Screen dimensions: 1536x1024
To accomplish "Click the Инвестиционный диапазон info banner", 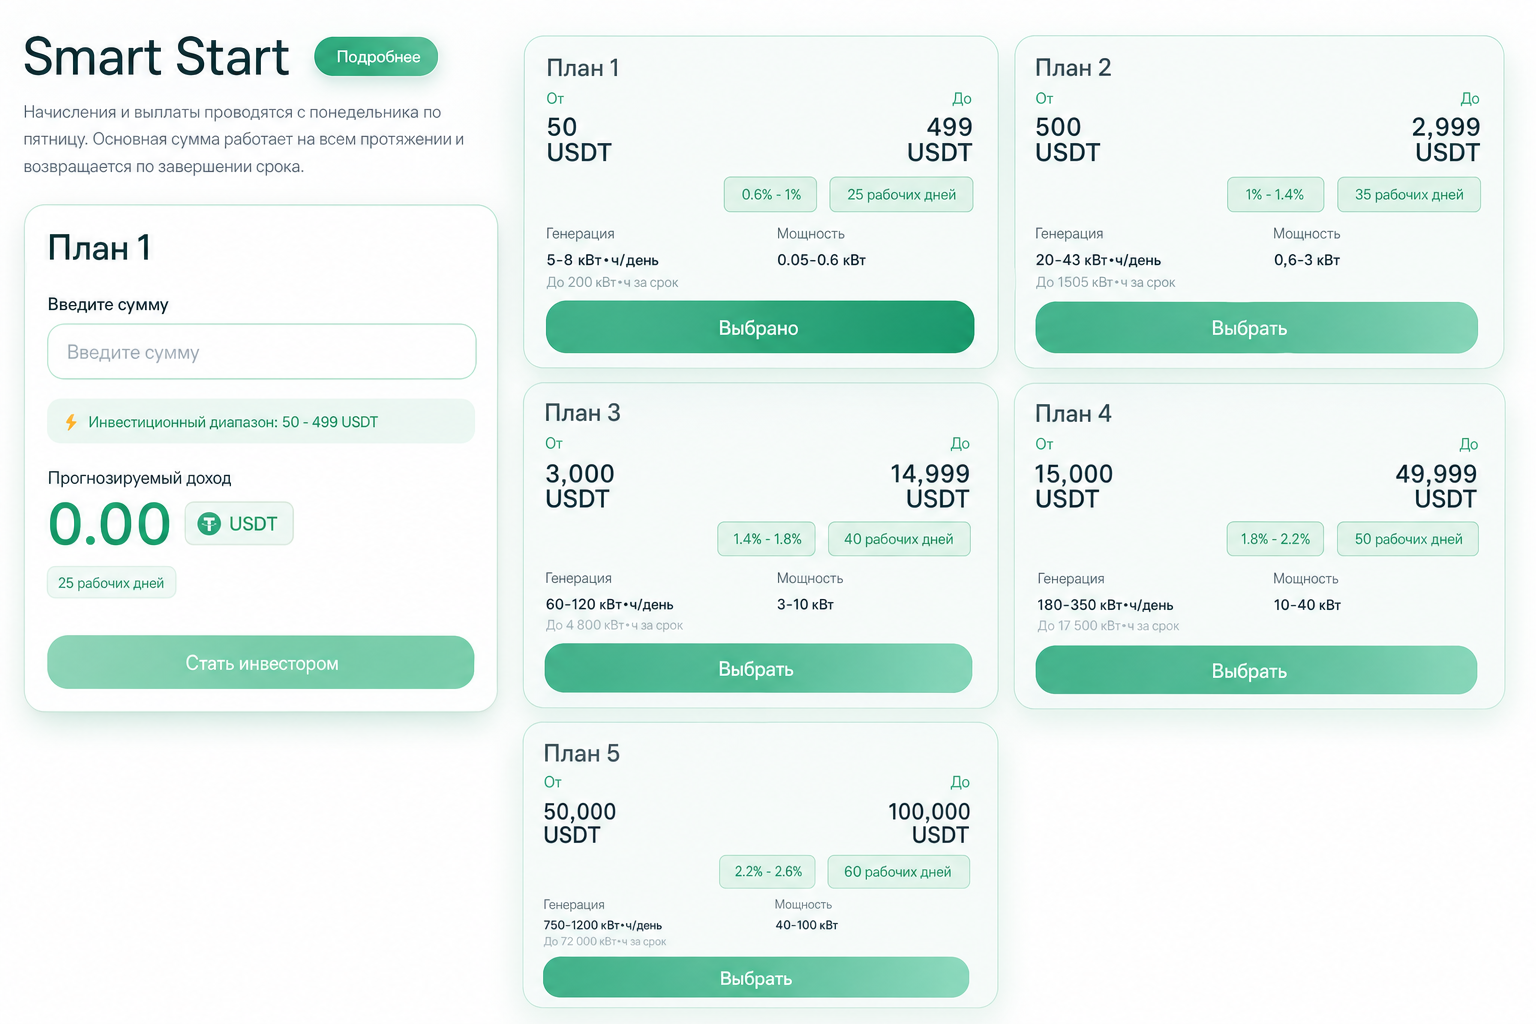I will [261, 422].
